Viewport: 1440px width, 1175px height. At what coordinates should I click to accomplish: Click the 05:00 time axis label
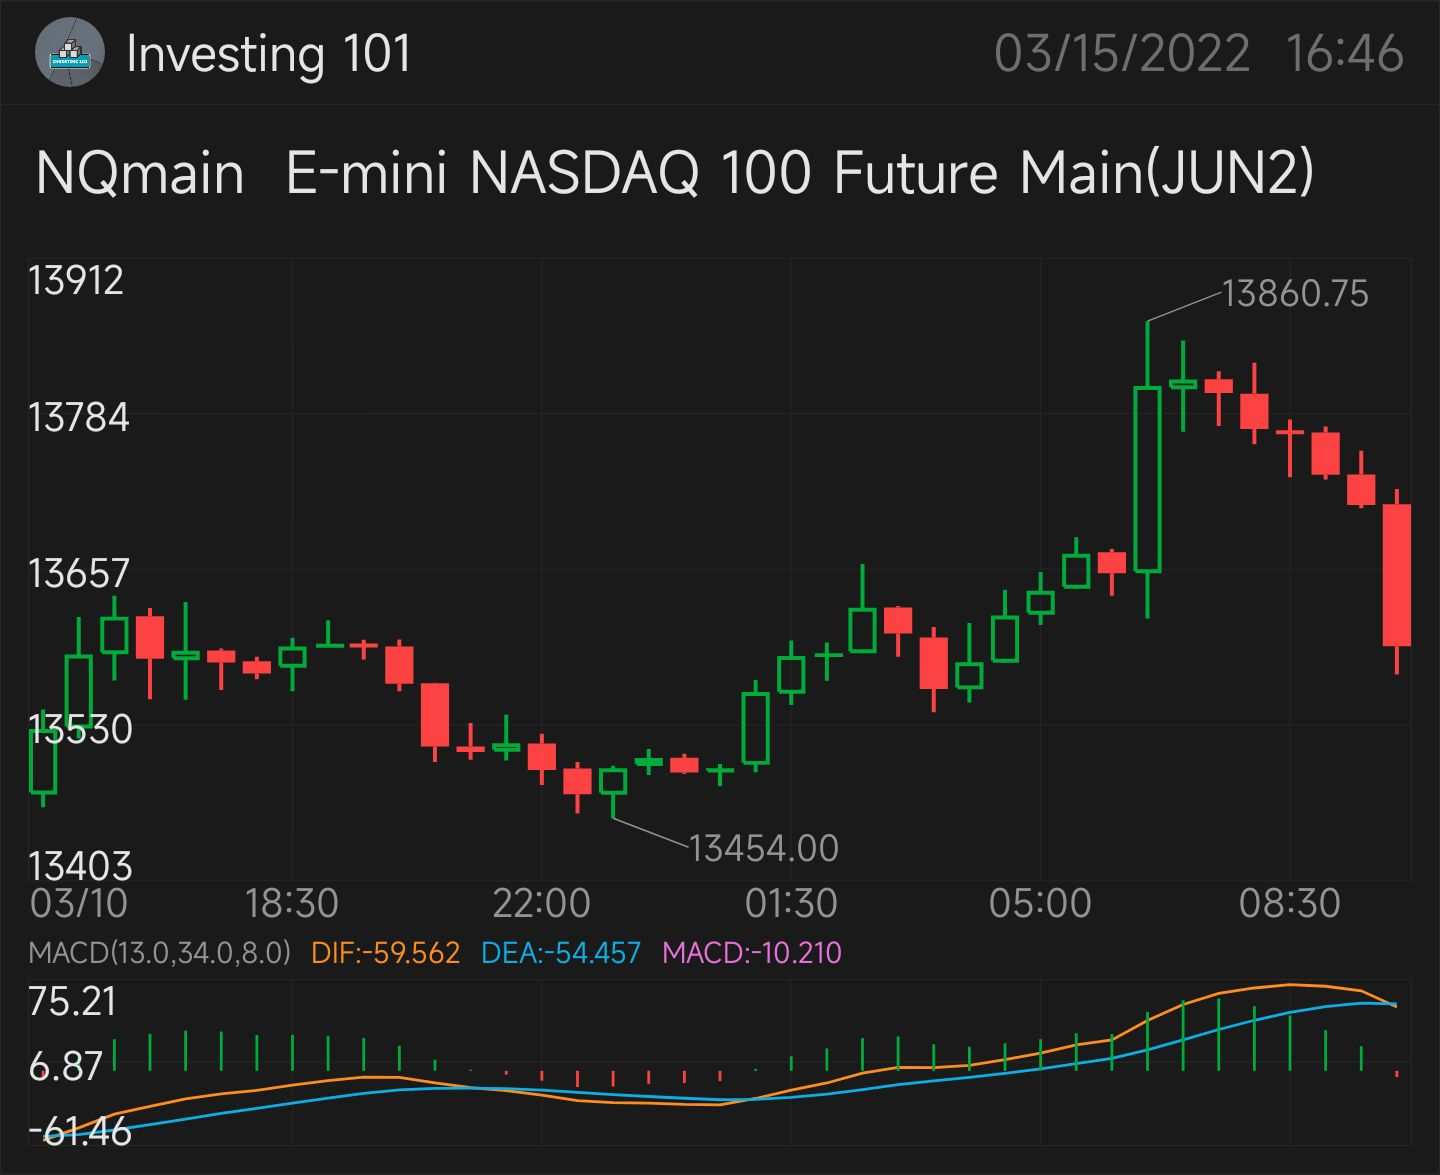pyautogui.click(x=1040, y=903)
